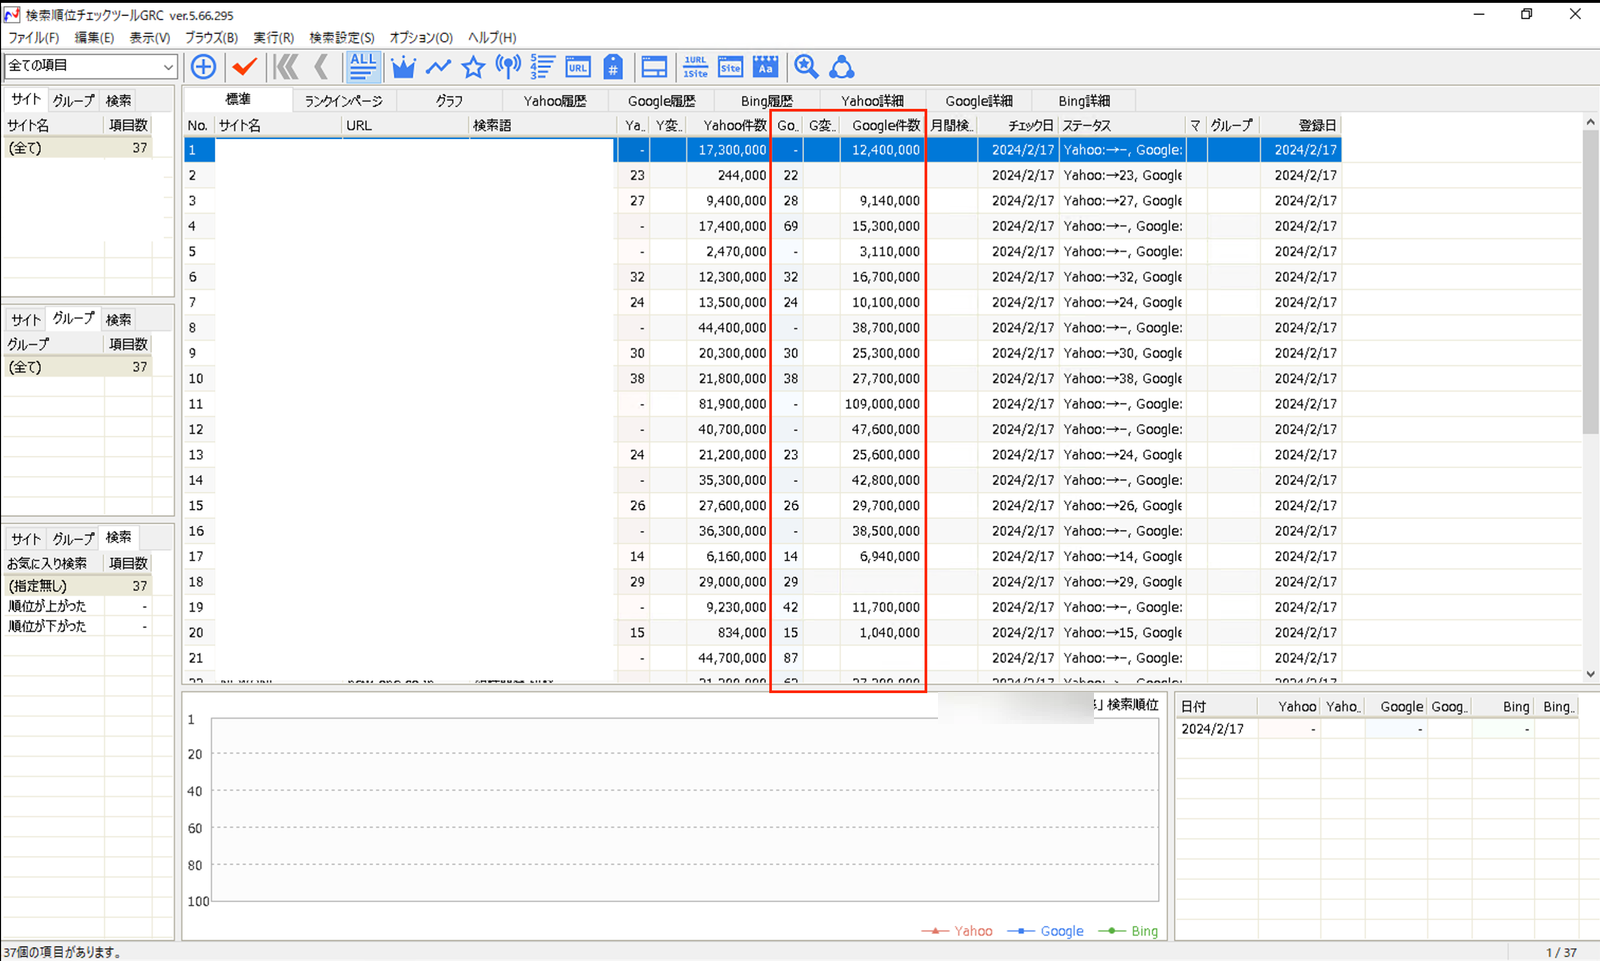Click the star favorites icon
The height and width of the screenshot is (961, 1600).
coord(473,67)
